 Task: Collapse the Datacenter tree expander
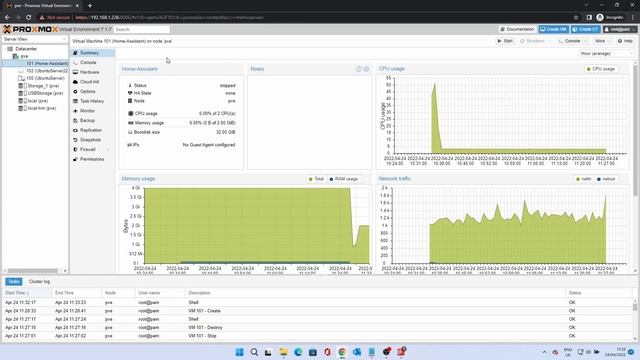click(x=4, y=49)
